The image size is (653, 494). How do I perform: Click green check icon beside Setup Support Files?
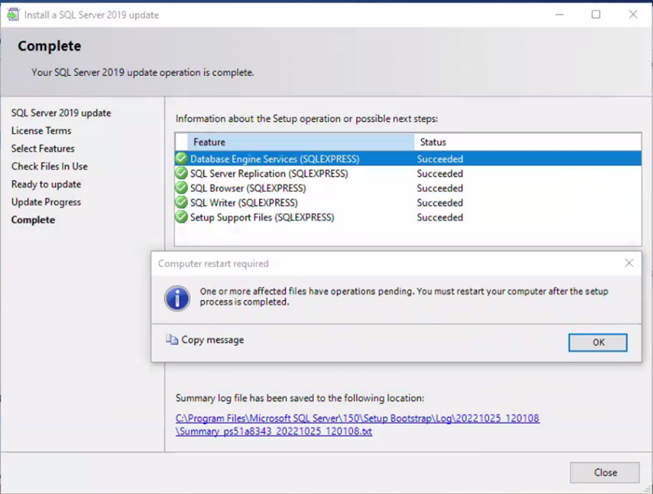[x=181, y=217]
